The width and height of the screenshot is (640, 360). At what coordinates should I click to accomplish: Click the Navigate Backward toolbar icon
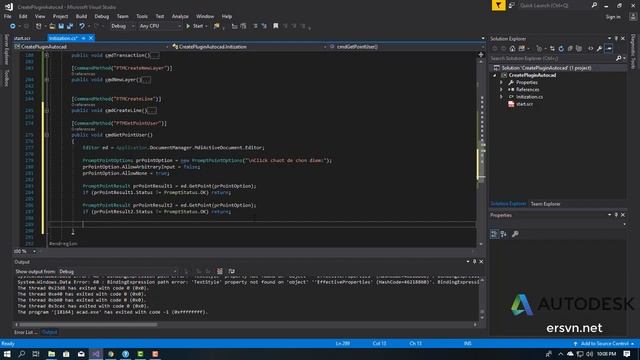point(13,26)
